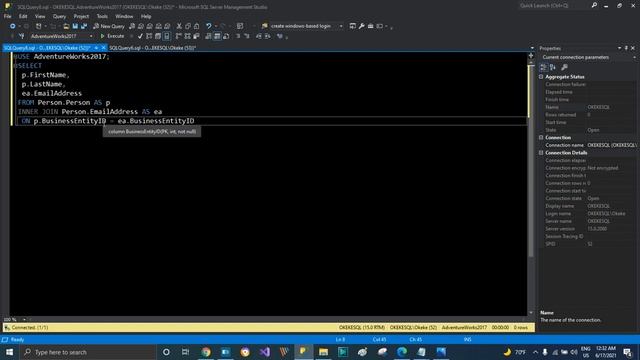Image resolution: width=640 pixels, height=360 pixels.
Task: Click the navigate Back circular arrow icon
Action: click(13, 26)
